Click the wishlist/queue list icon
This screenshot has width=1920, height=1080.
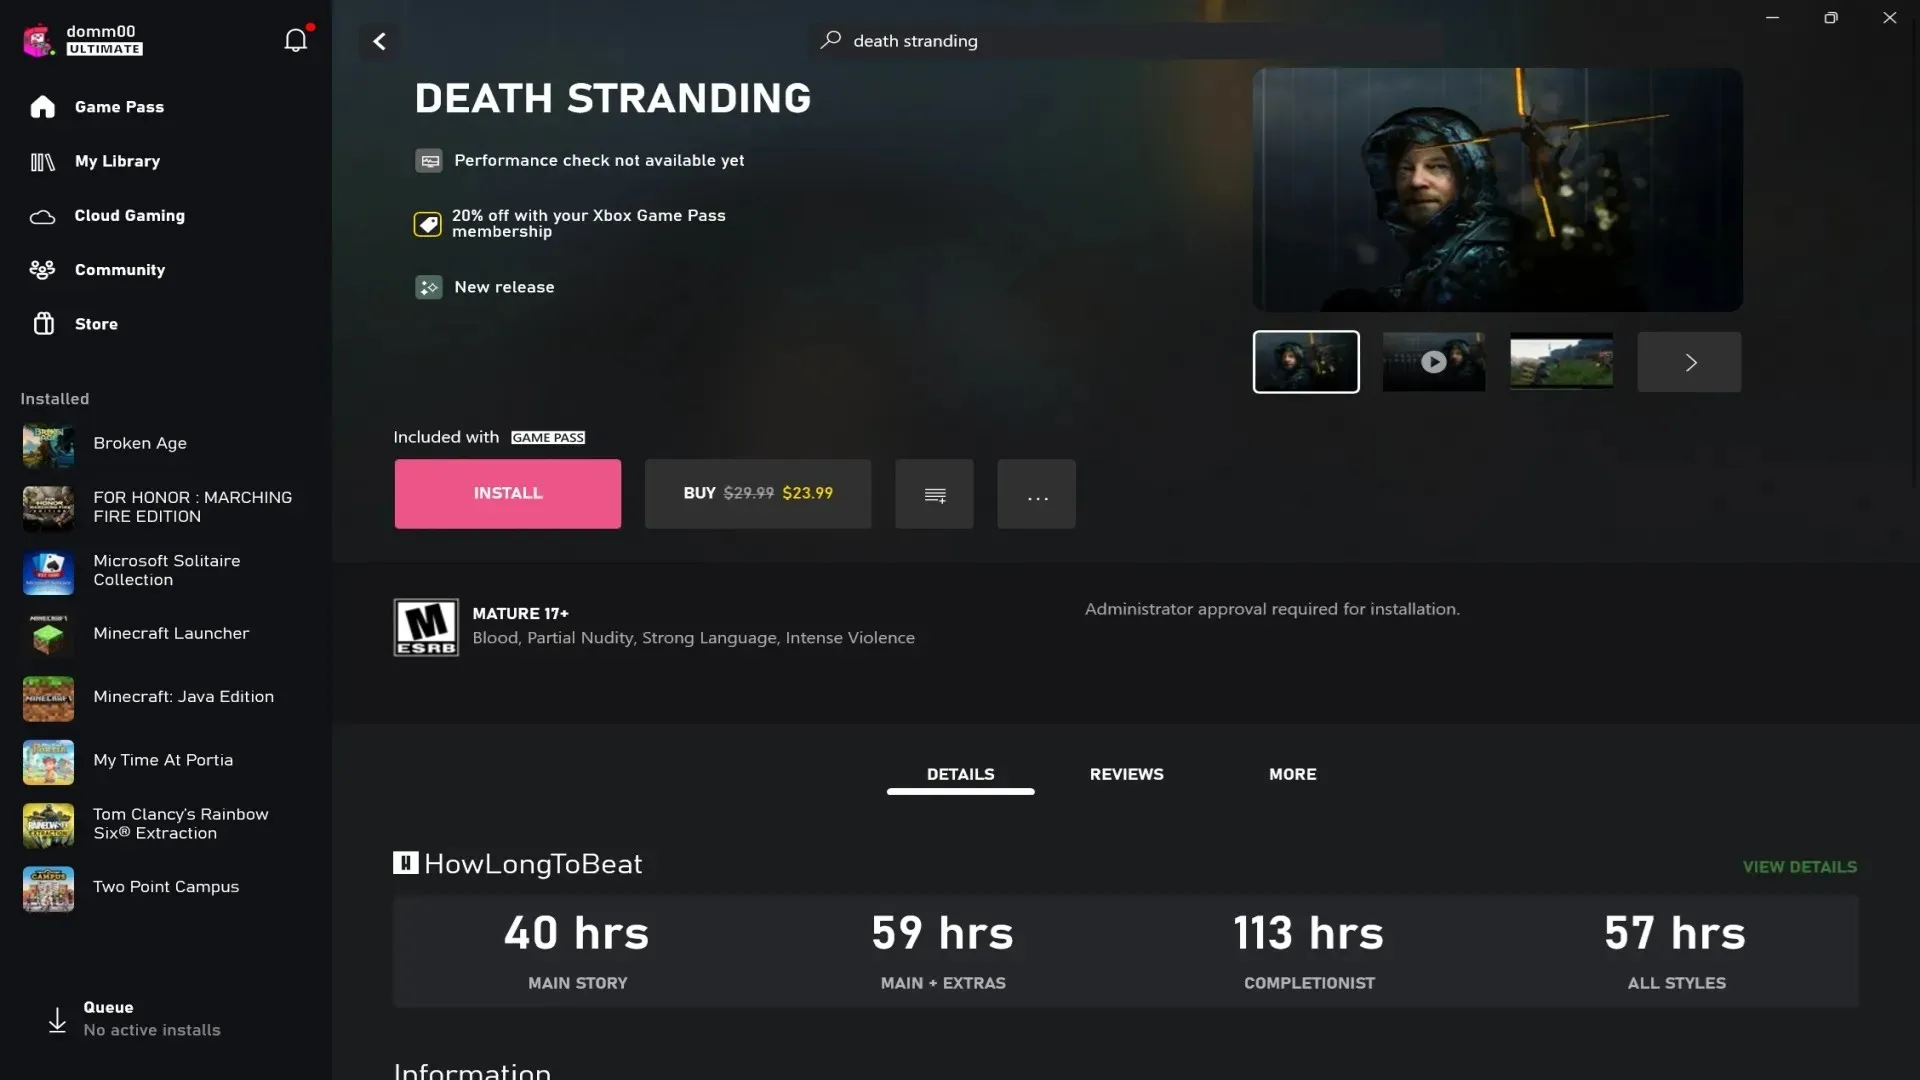pyautogui.click(x=935, y=493)
